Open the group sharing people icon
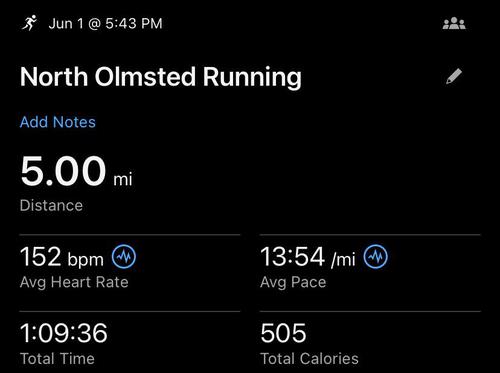The image size is (500, 373). point(454,23)
